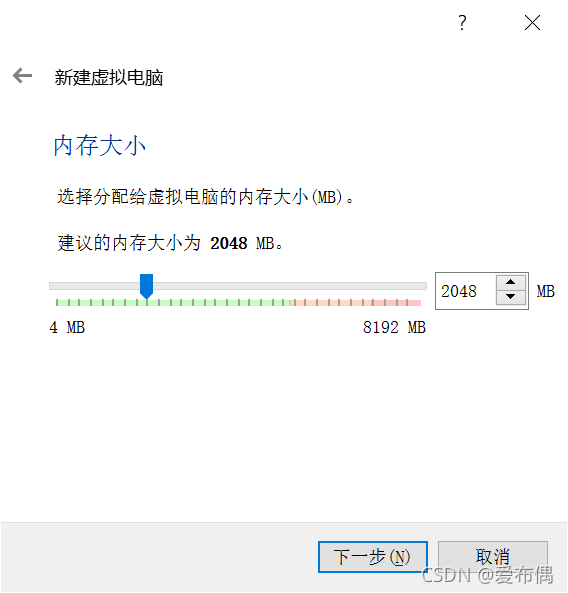Click the 取消 button
This screenshot has height=593, width=568.
point(493,557)
